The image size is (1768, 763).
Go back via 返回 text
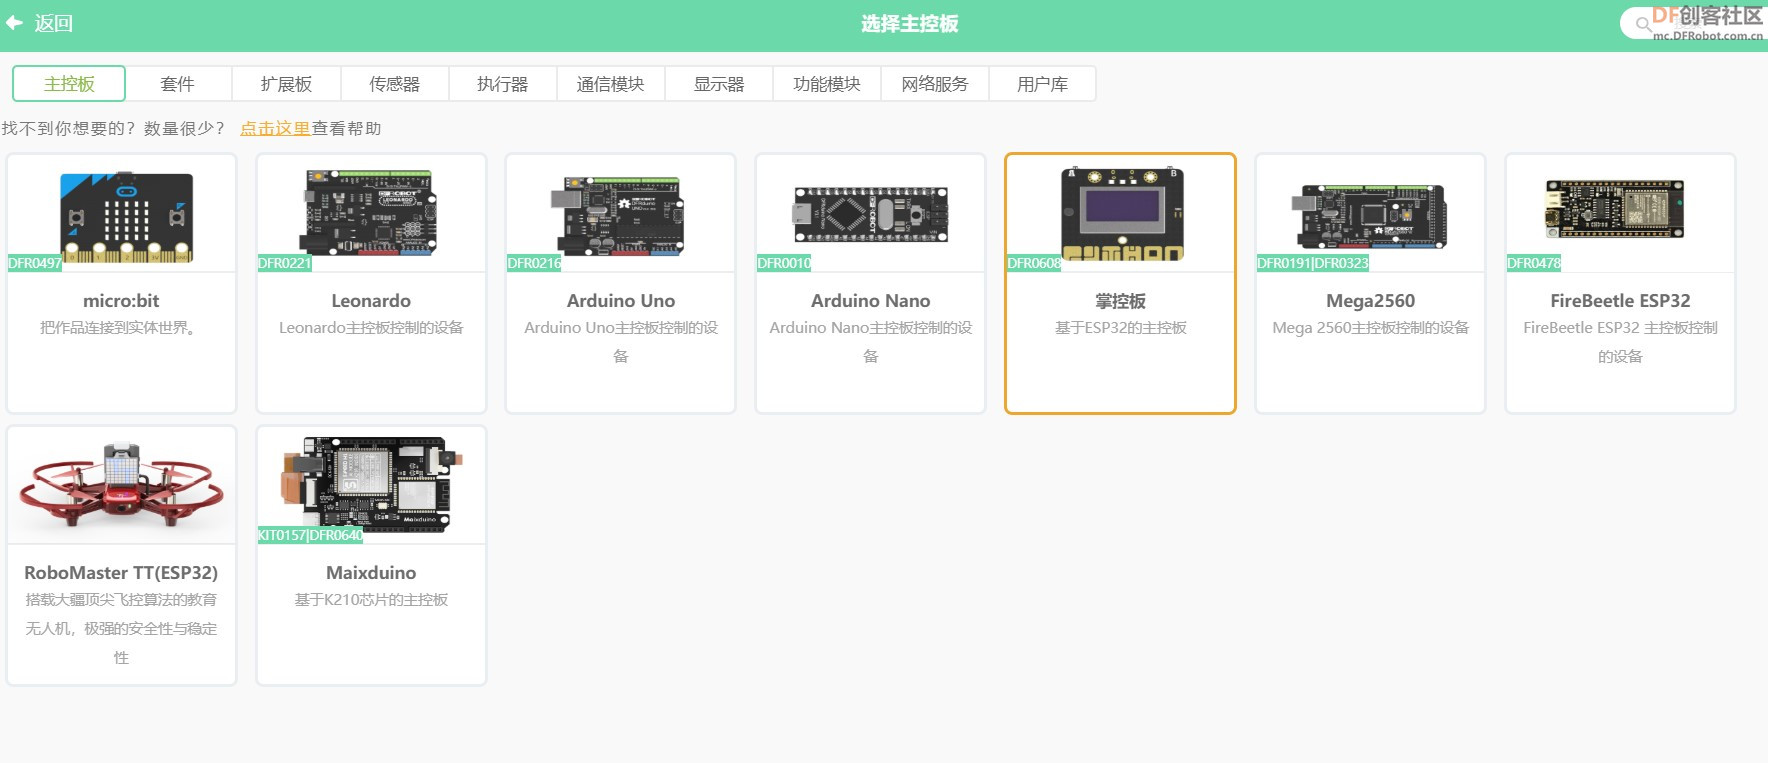point(53,23)
